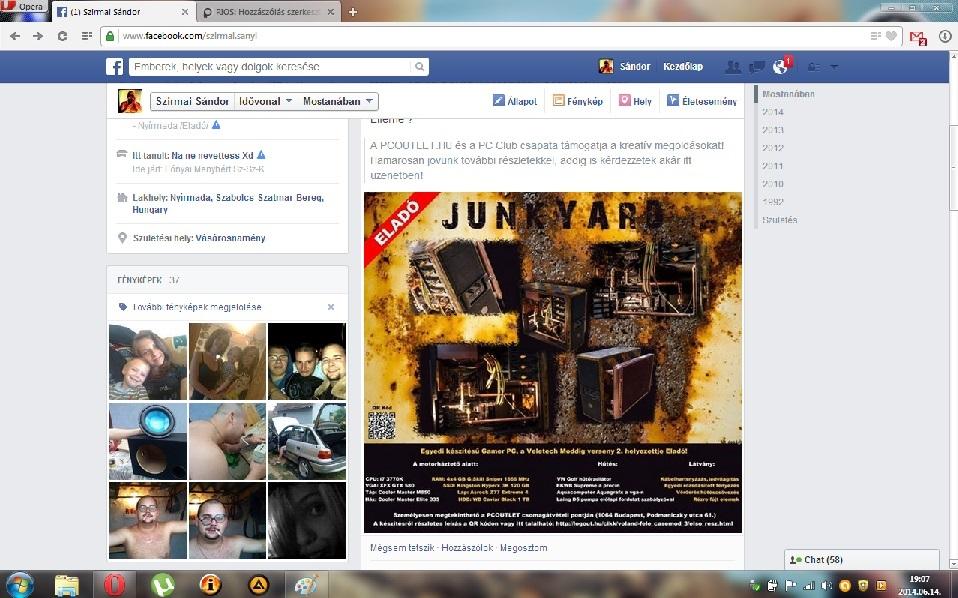Click Mégsem tetszik under the post
The height and width of the screenshot is (598, 958).
pyautogui.click(x=402, y=548)
